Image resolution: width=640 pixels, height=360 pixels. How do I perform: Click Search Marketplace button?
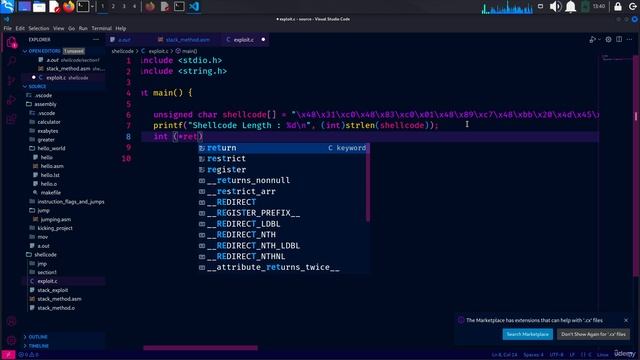tap(527, 334)
